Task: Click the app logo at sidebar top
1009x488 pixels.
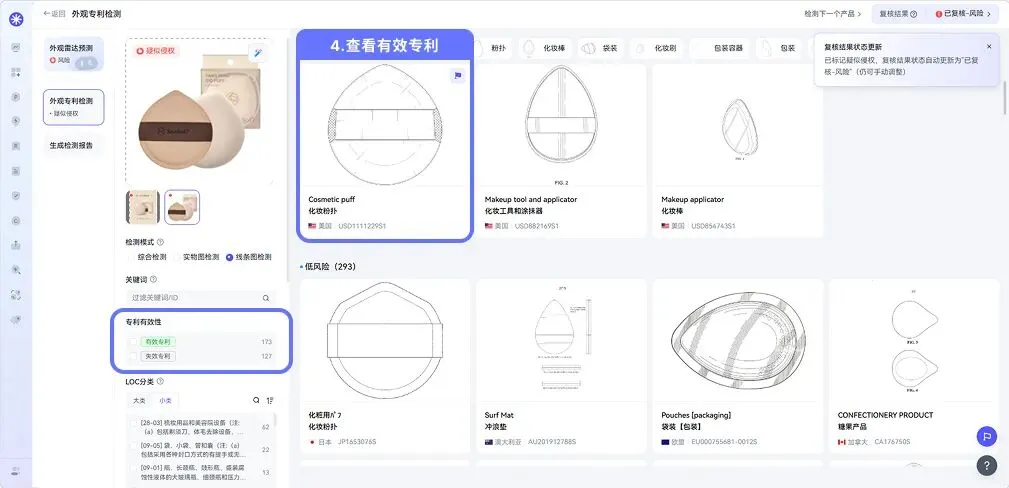Action: [16, 19]
